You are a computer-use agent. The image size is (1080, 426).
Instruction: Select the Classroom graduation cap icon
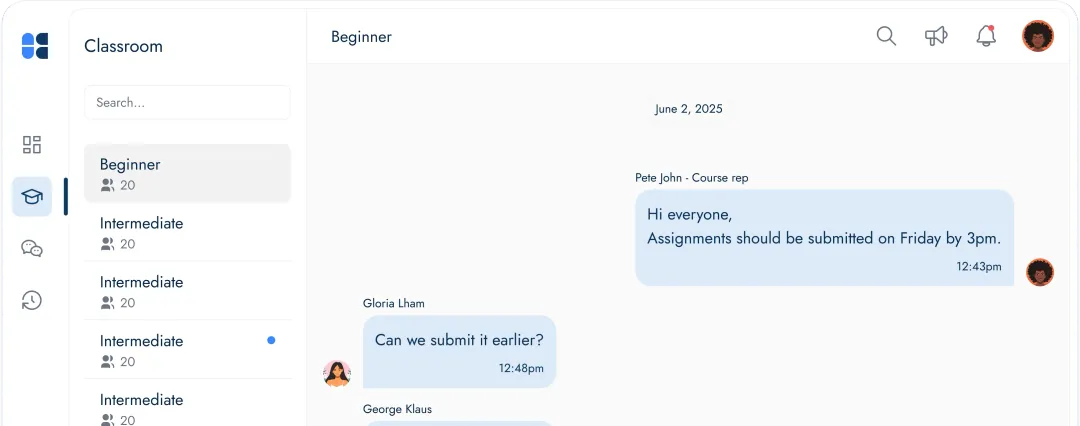point(32,197)
